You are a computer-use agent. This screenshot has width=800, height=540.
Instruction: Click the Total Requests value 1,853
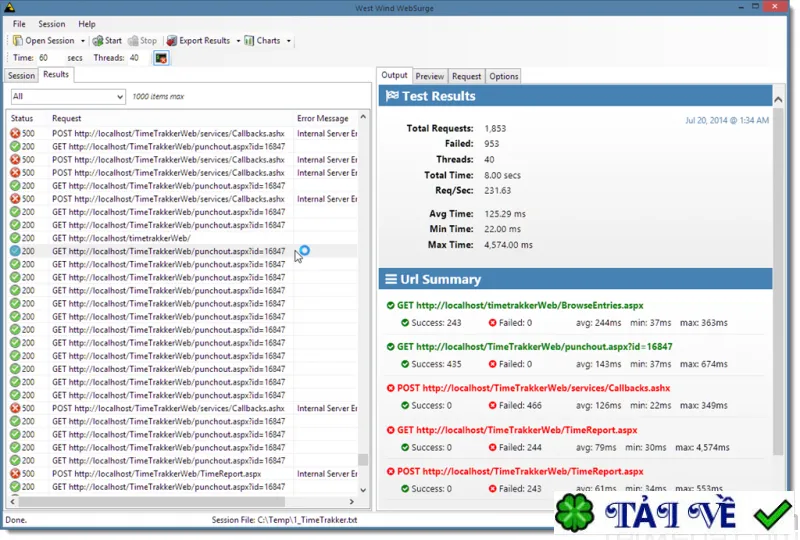(x=495, y=129)
